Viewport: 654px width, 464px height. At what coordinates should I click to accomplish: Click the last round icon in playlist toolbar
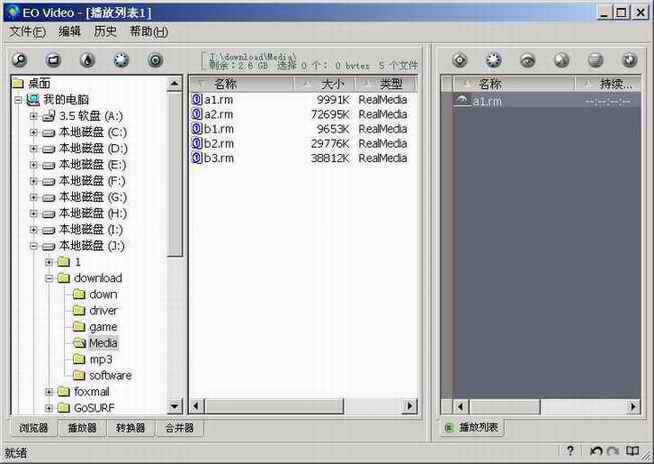[629, 60]
